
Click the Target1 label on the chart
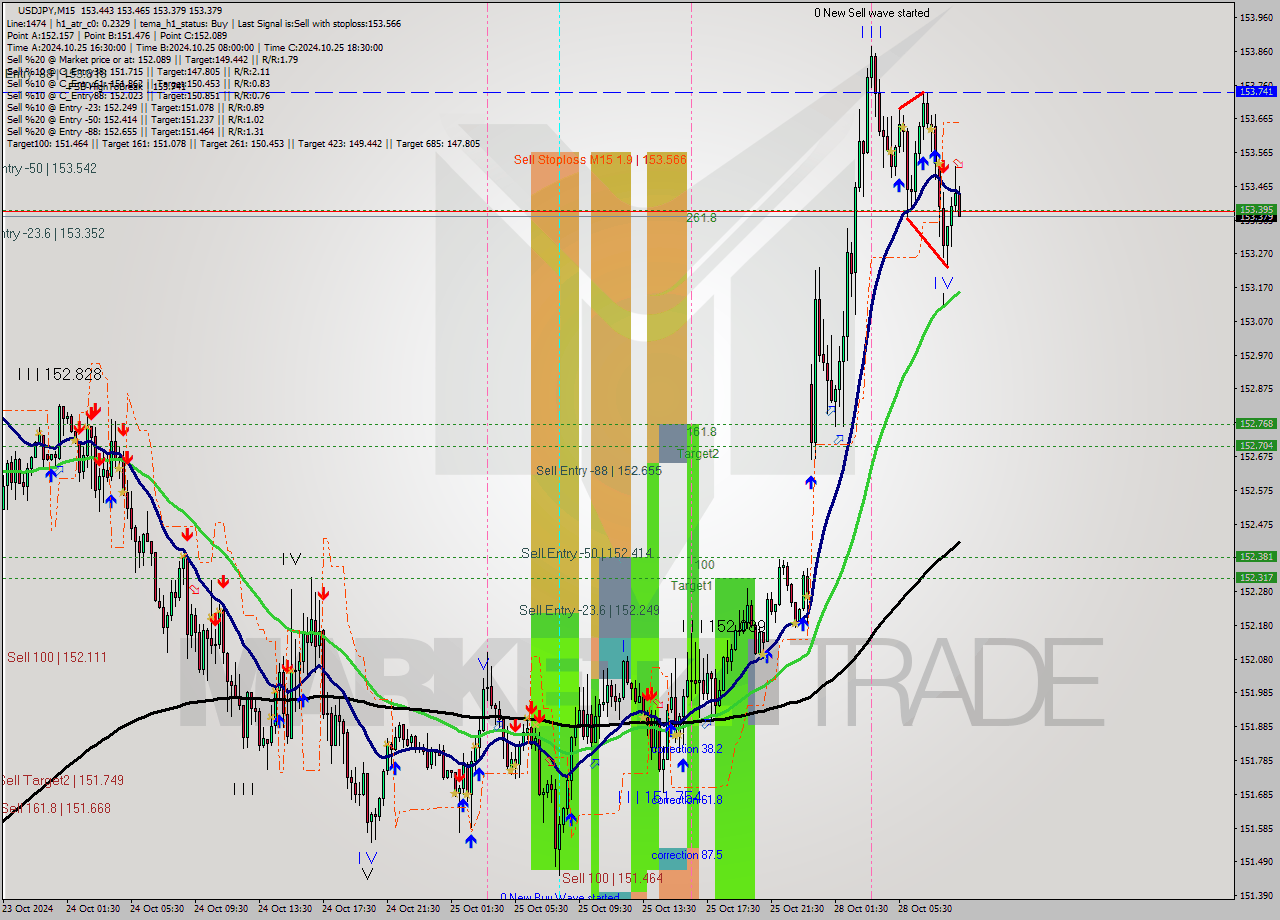point(691,585)
